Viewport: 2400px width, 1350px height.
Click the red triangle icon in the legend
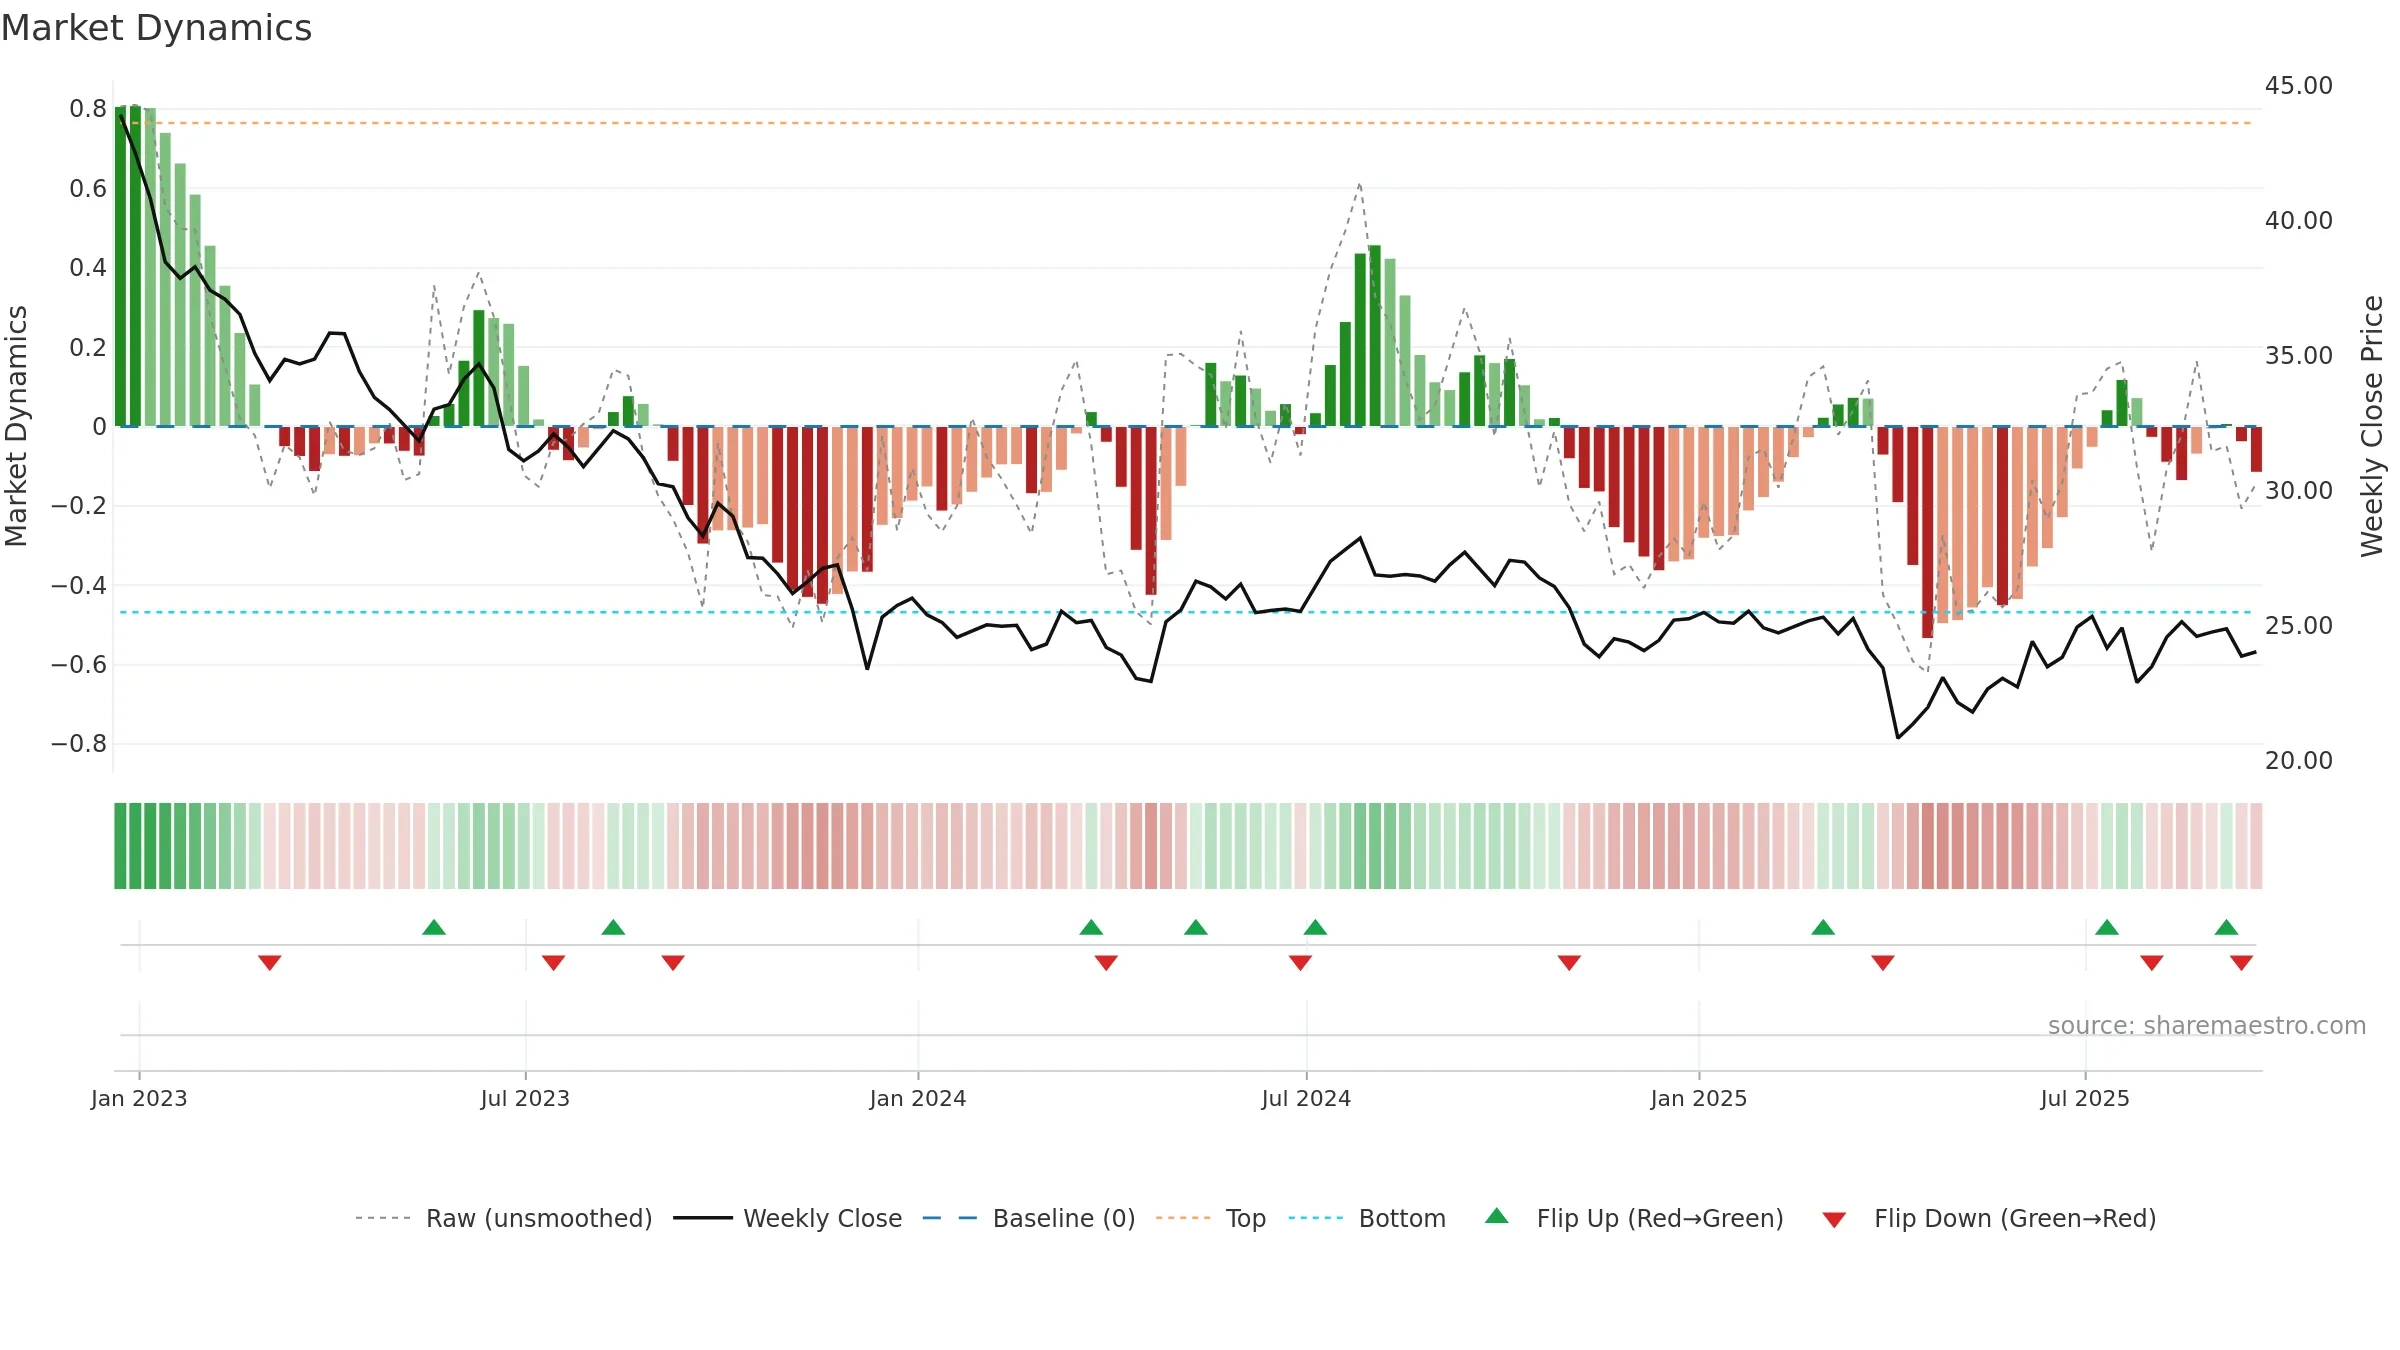1834,1220
